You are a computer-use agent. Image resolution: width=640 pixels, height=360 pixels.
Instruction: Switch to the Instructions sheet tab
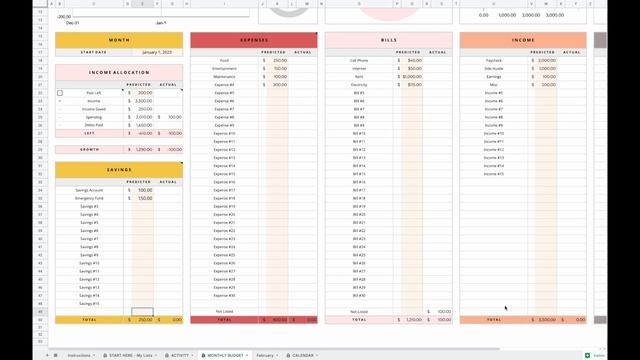pos(79,356)
